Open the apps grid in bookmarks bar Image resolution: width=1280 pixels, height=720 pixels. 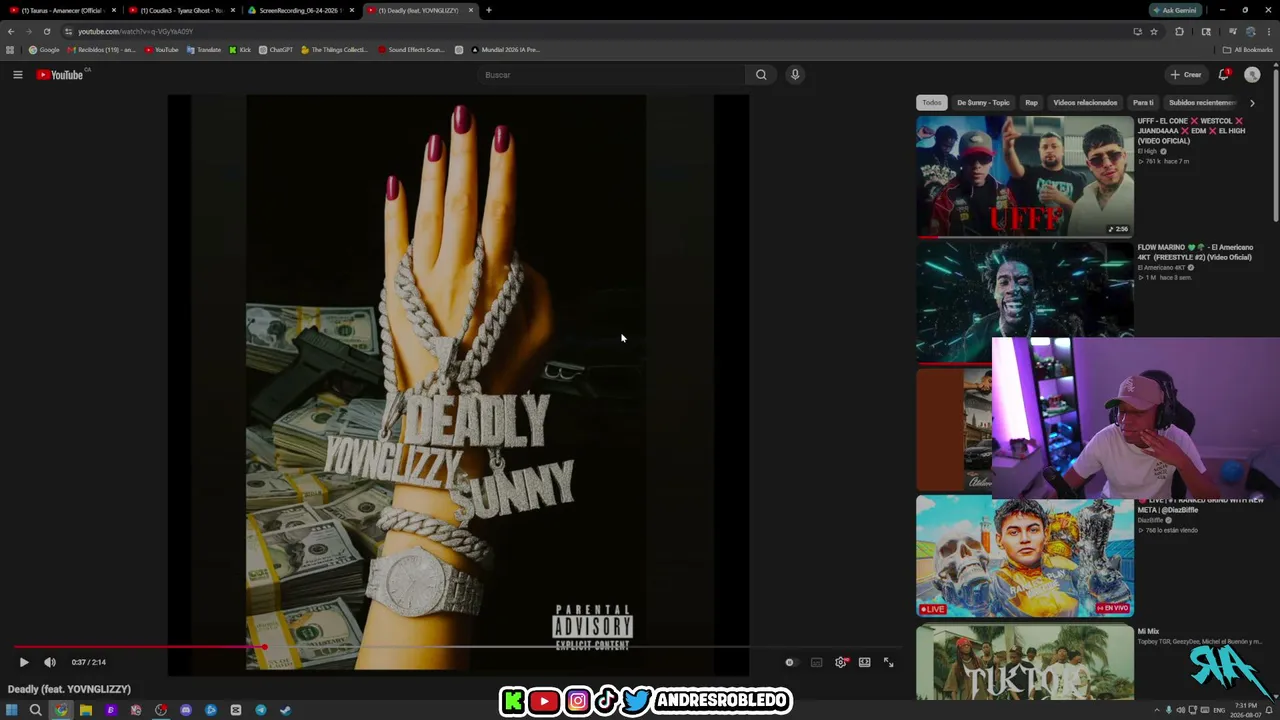click(10, 50)
